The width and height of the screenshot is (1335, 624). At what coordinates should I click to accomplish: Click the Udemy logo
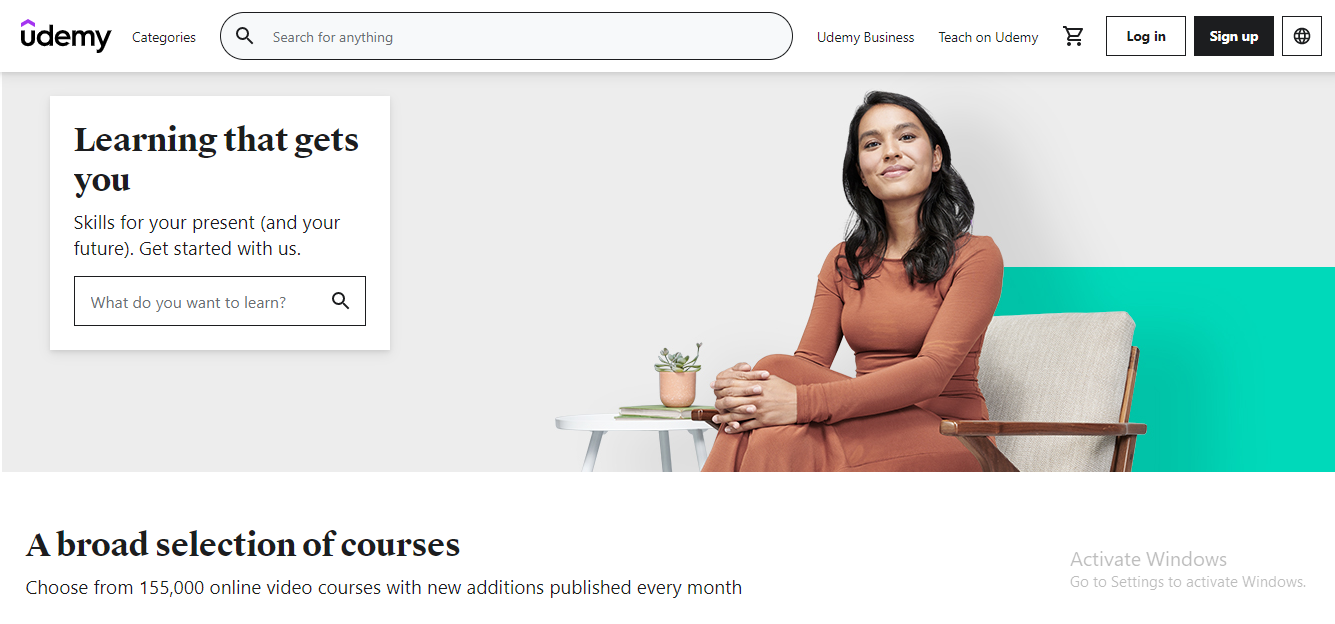pyautogui.click(x=66, y=36)
